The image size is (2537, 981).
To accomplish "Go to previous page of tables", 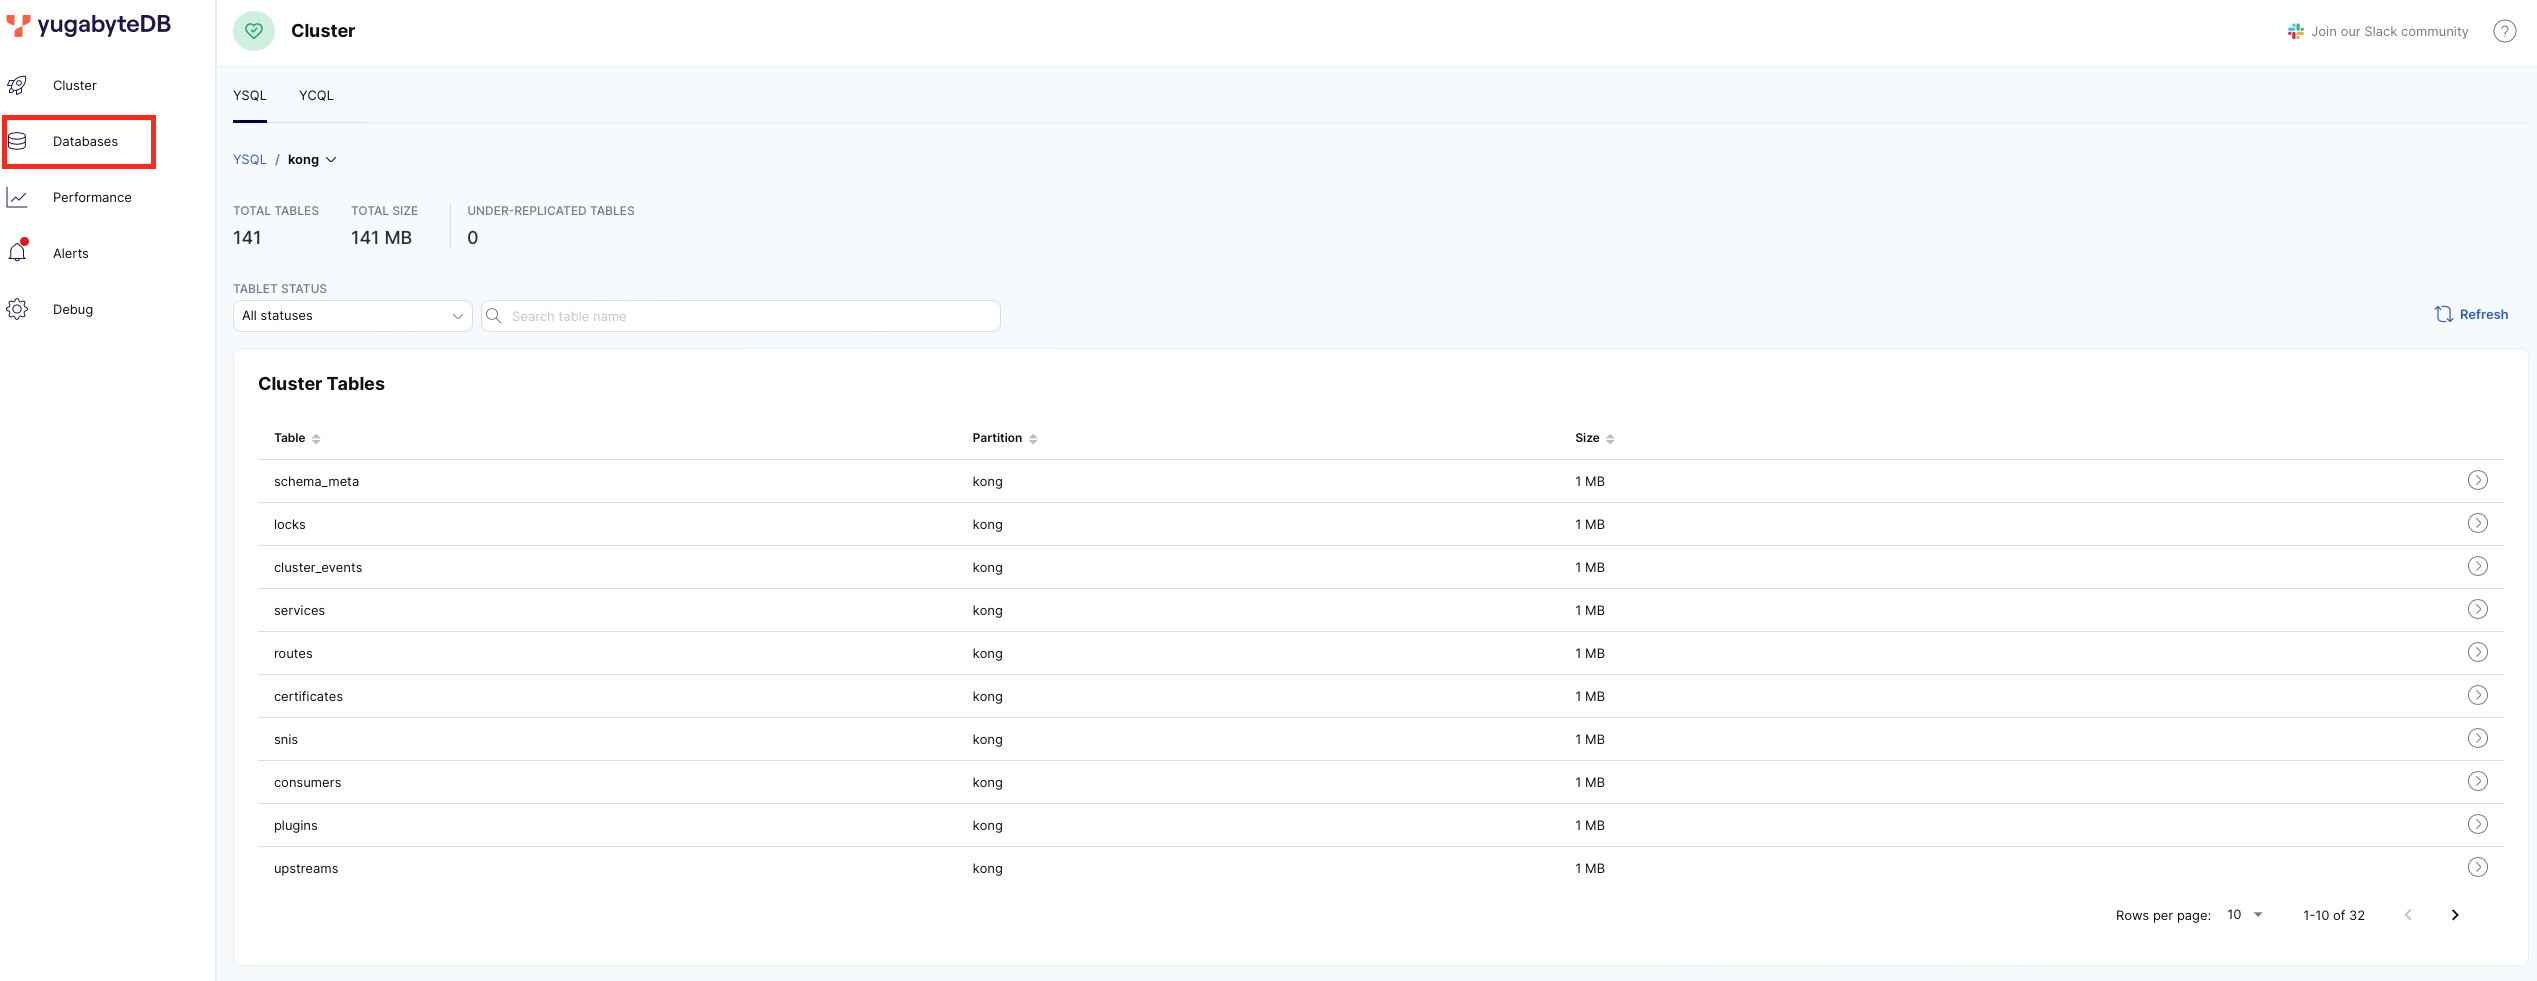I will click(2408, 915).
